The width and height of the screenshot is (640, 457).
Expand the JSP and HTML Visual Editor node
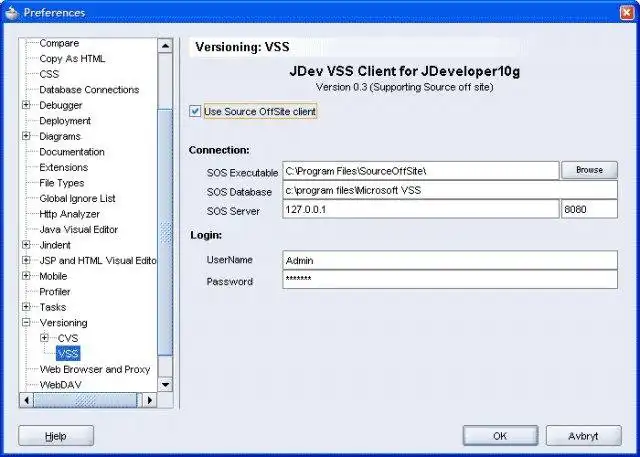tap(26, 260)
